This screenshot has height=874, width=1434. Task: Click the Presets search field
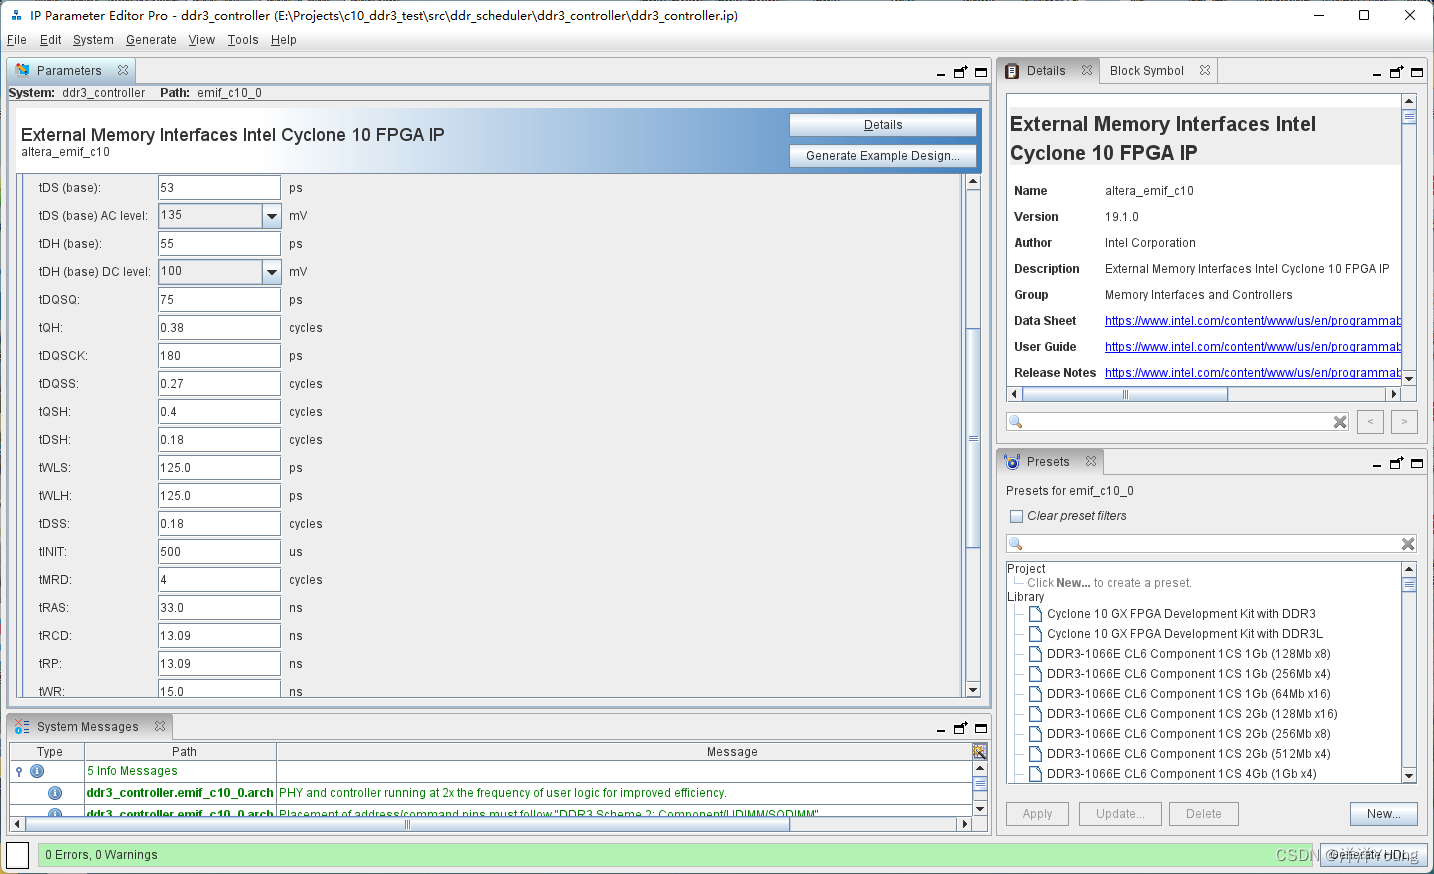coord(1210,544)
